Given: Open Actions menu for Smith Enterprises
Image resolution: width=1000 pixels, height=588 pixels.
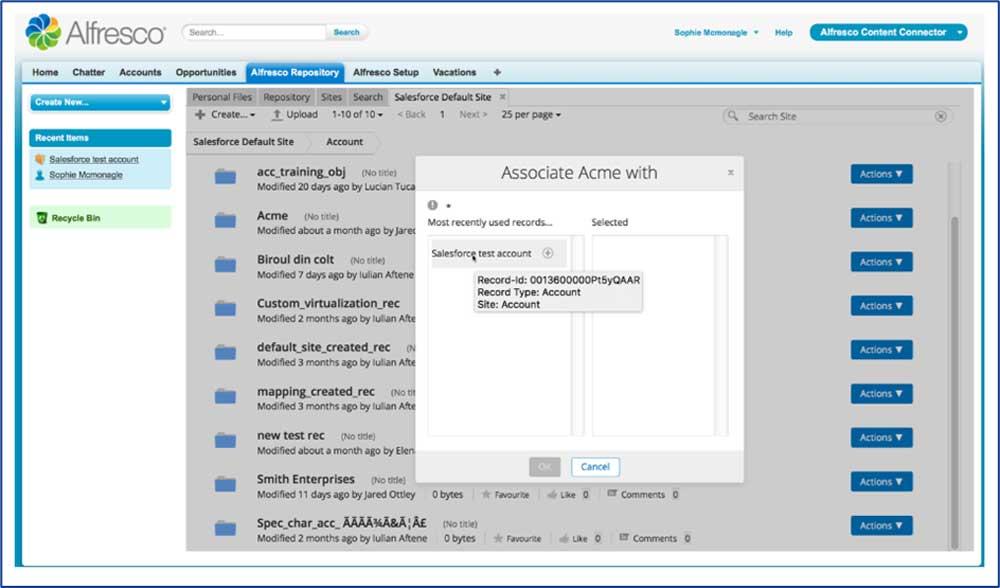Looking at the screenshot, I should tap(881, 482).
